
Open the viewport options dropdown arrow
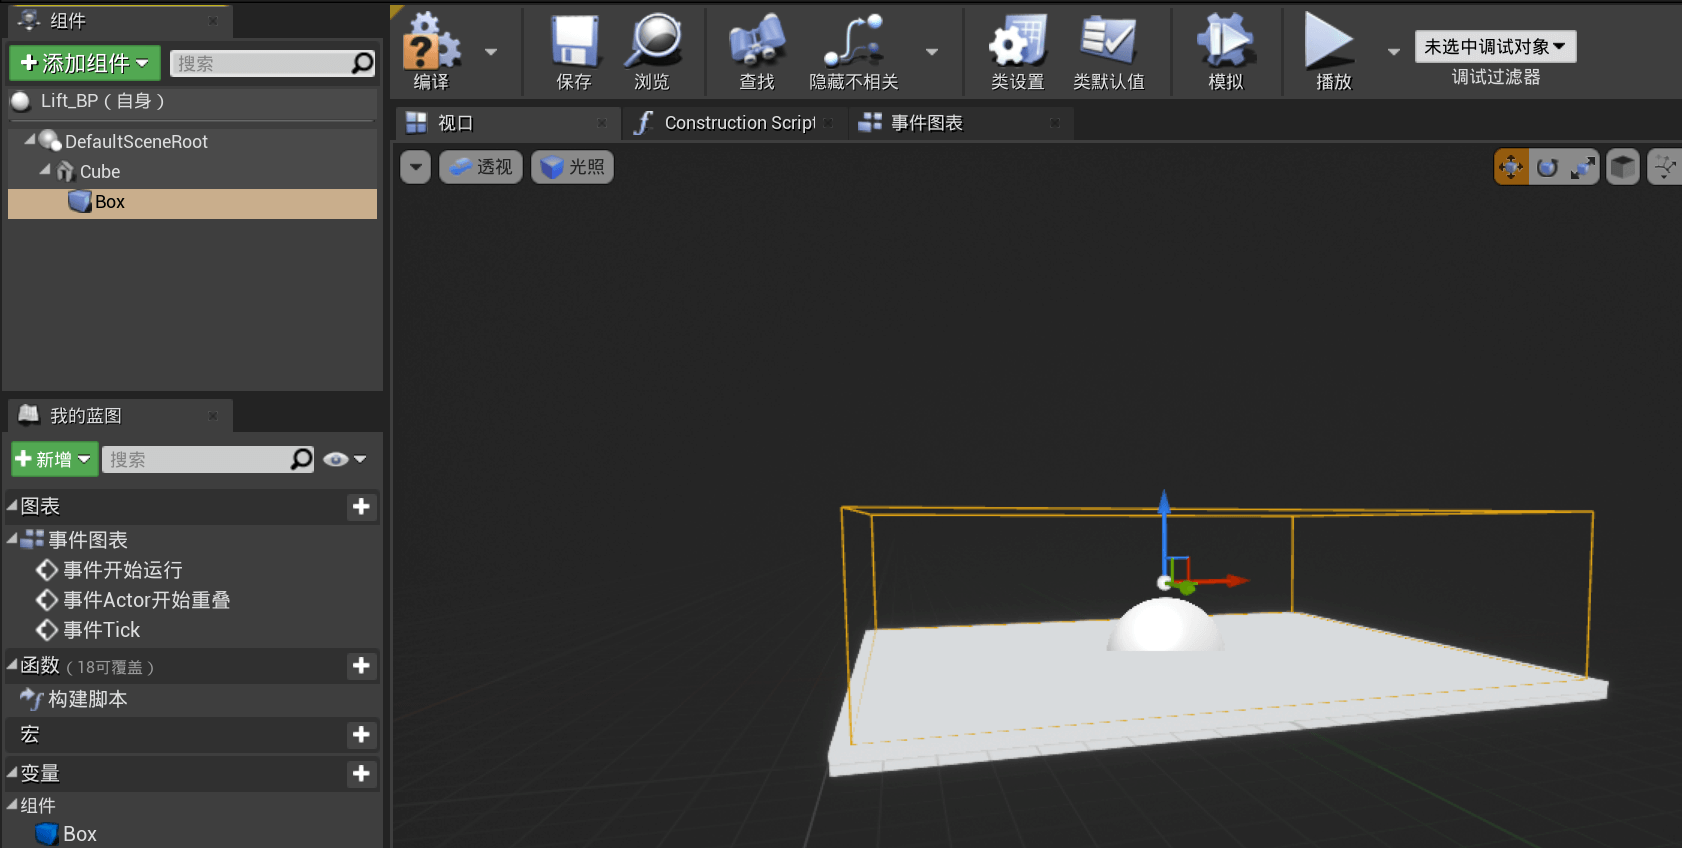(x=415, y=167)
